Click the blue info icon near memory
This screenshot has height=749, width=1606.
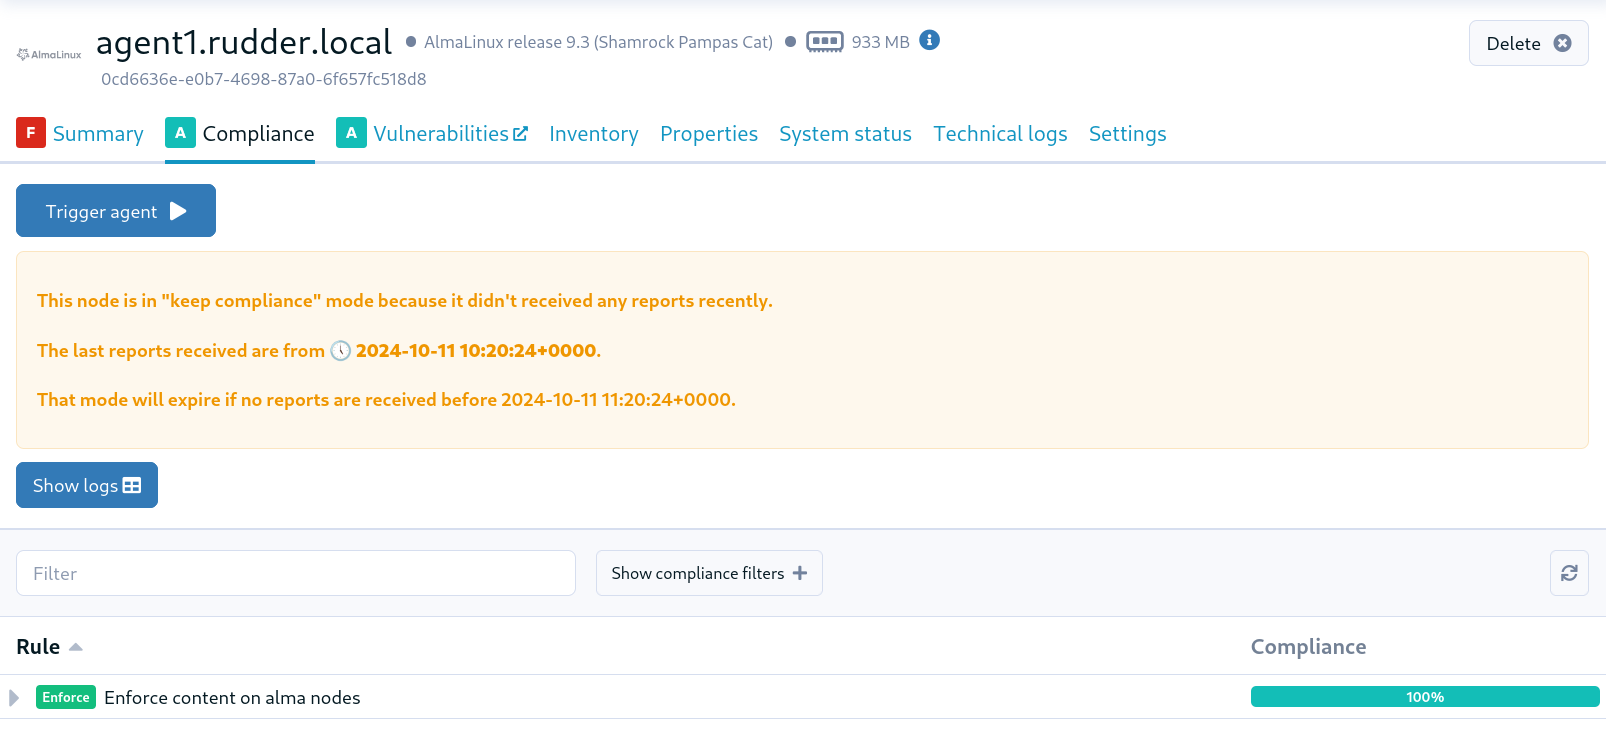point(929,40)
